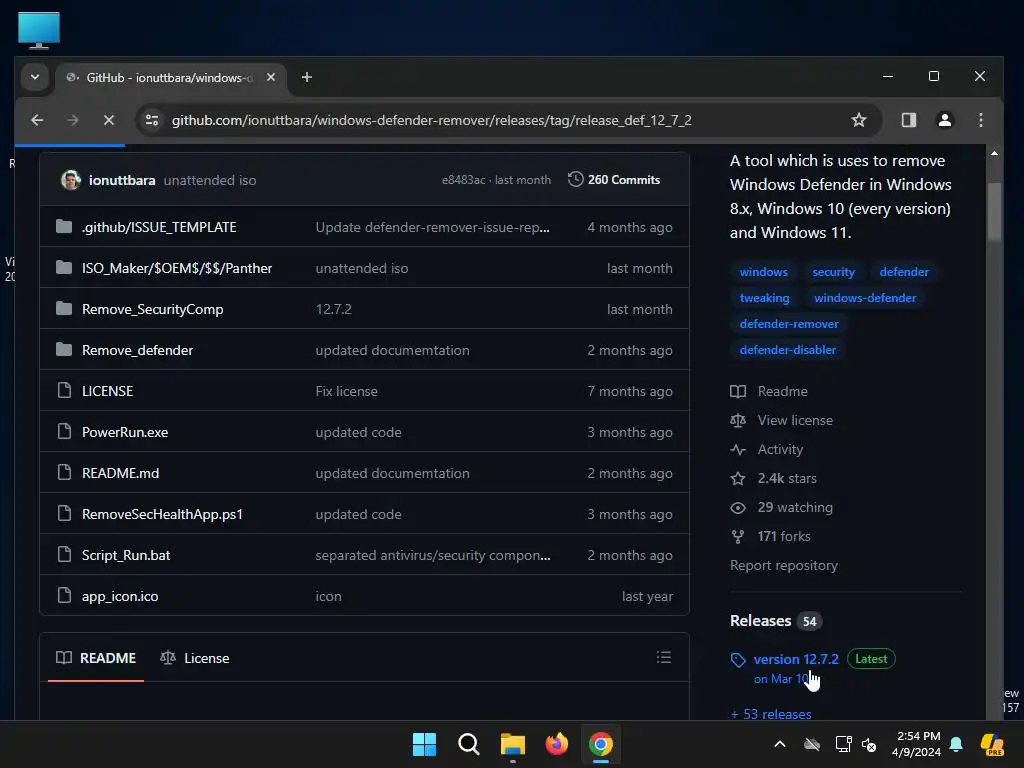Screen dimensions: 1024x768
Task: Open the PowerRun.exe file
Action: click(125, 432)
